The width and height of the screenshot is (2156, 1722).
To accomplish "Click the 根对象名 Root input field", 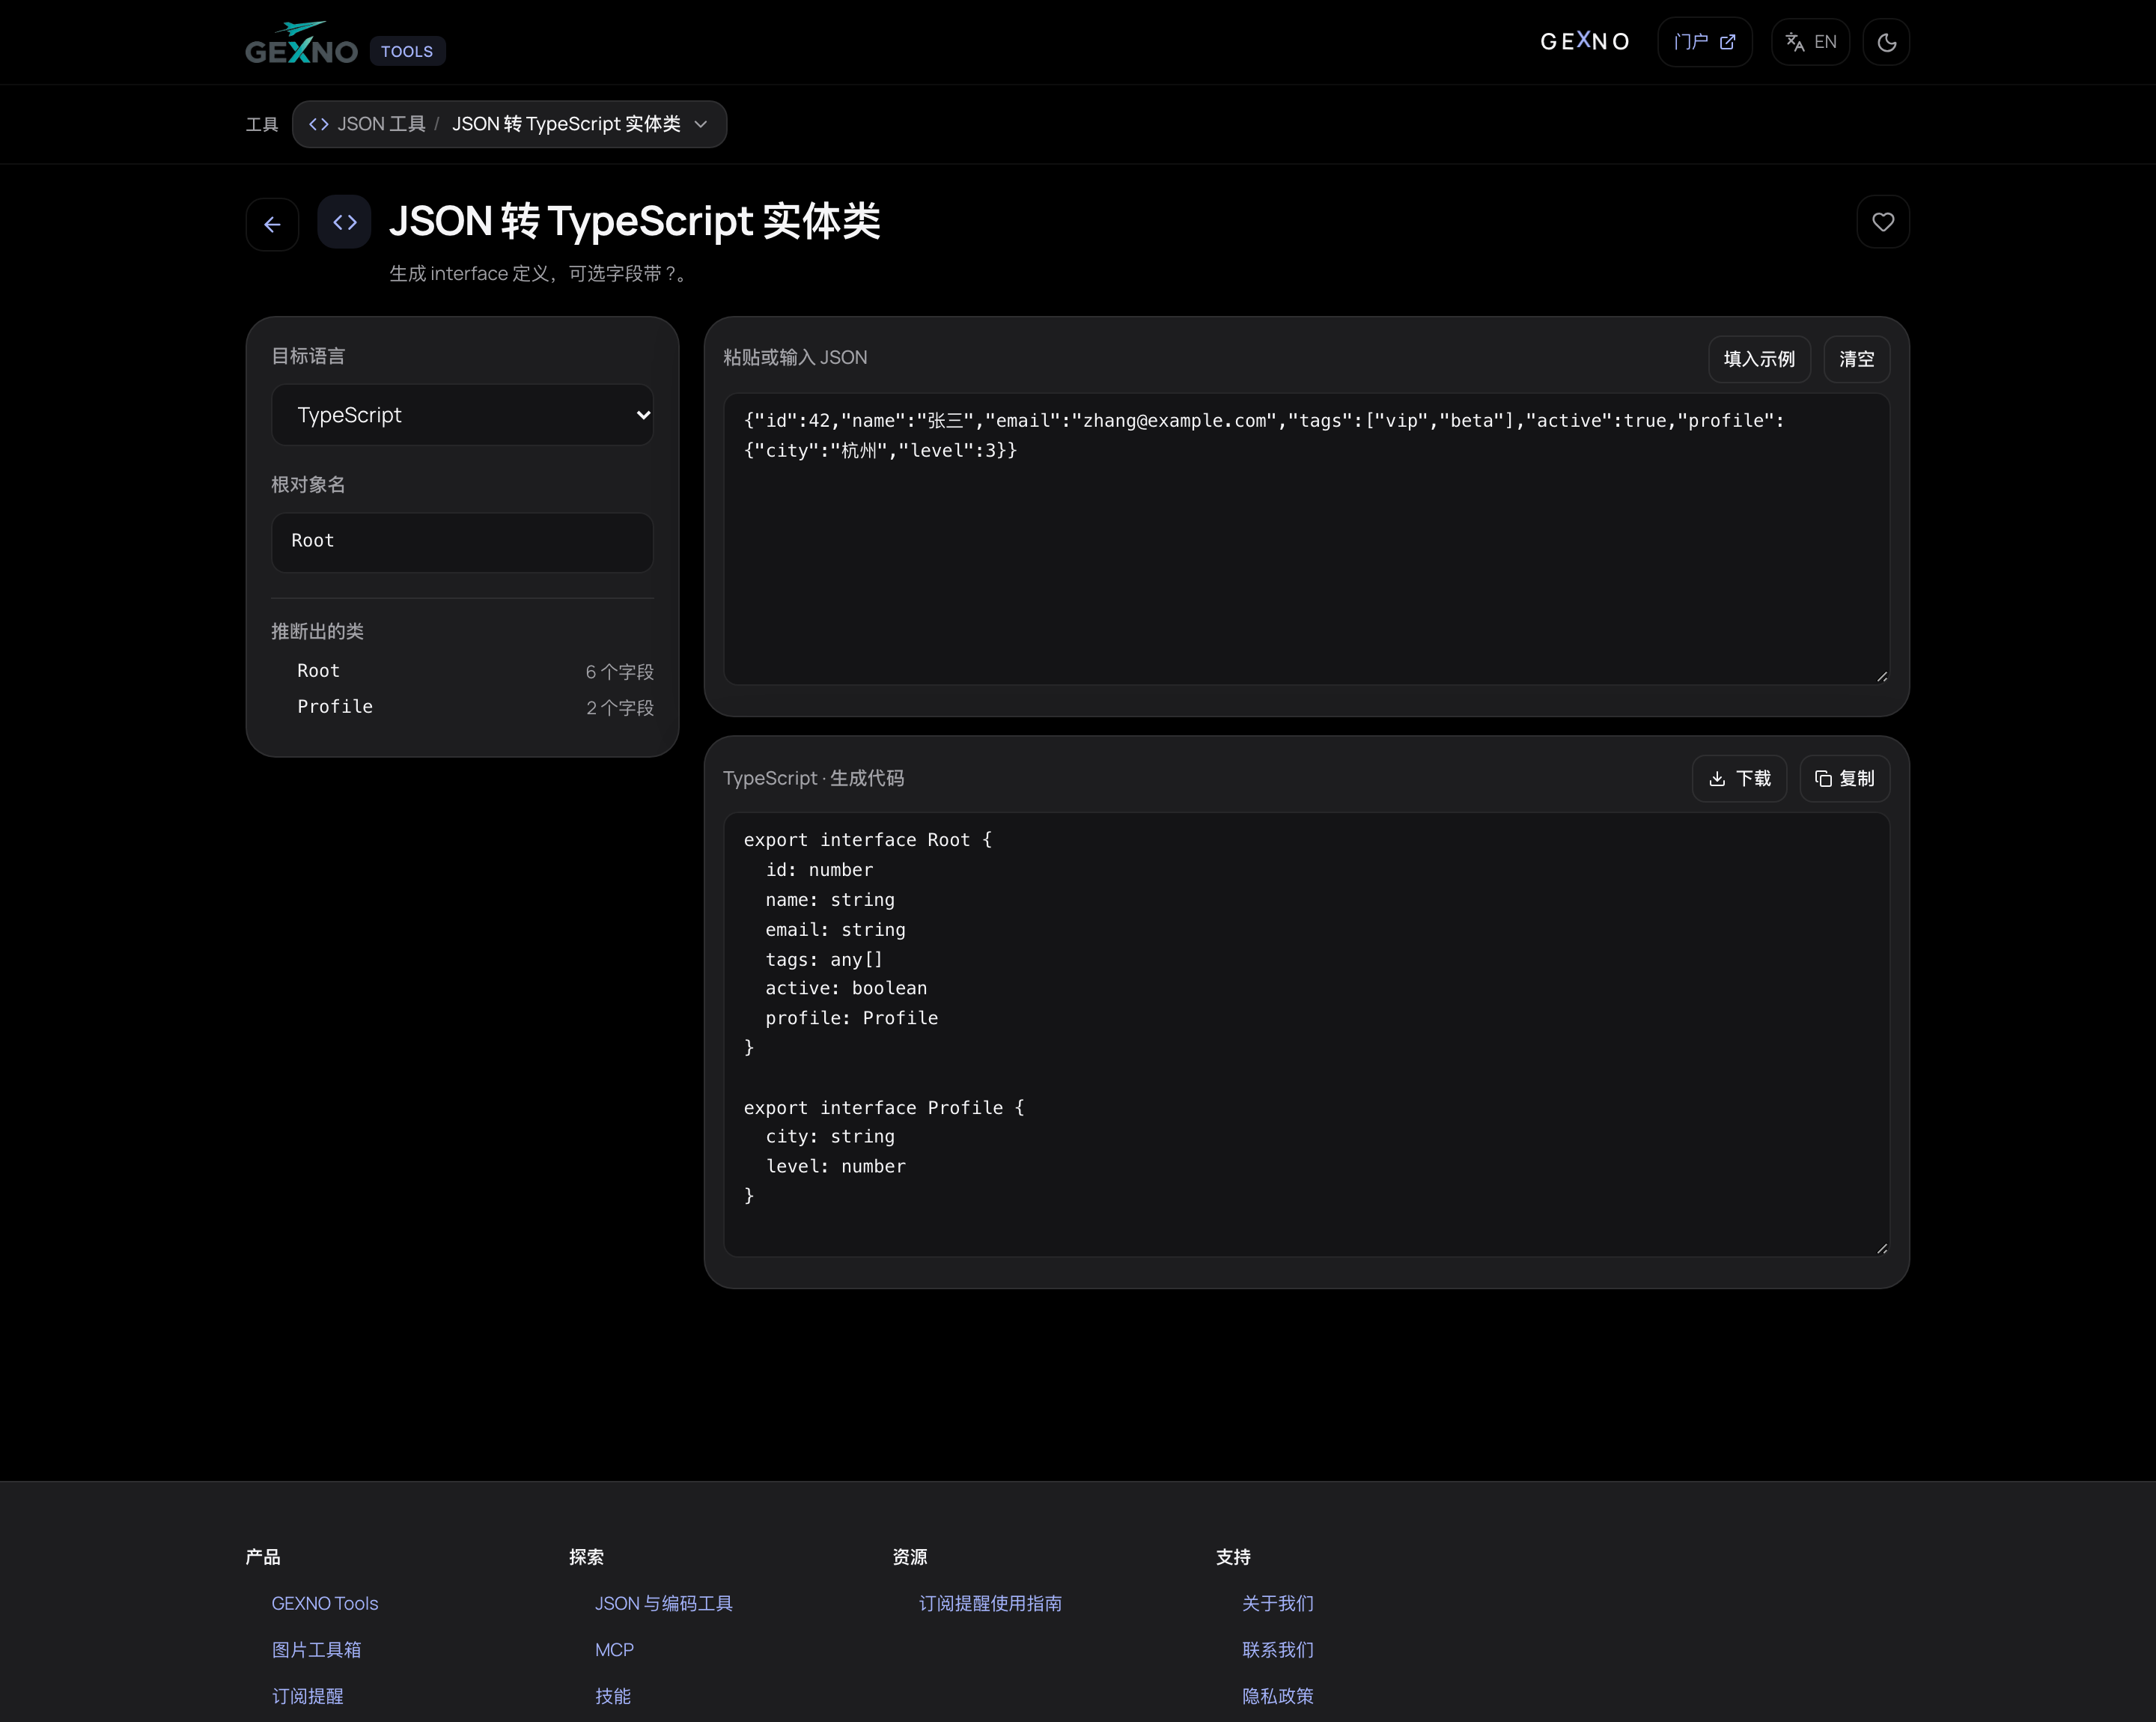I will (462, 542).
